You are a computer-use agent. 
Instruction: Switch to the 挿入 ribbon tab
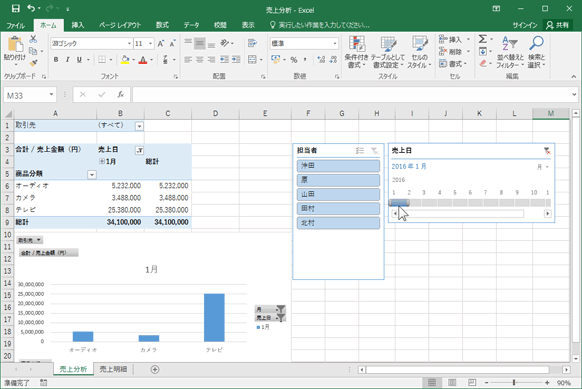pyautogui.click(x=78, y=25)
